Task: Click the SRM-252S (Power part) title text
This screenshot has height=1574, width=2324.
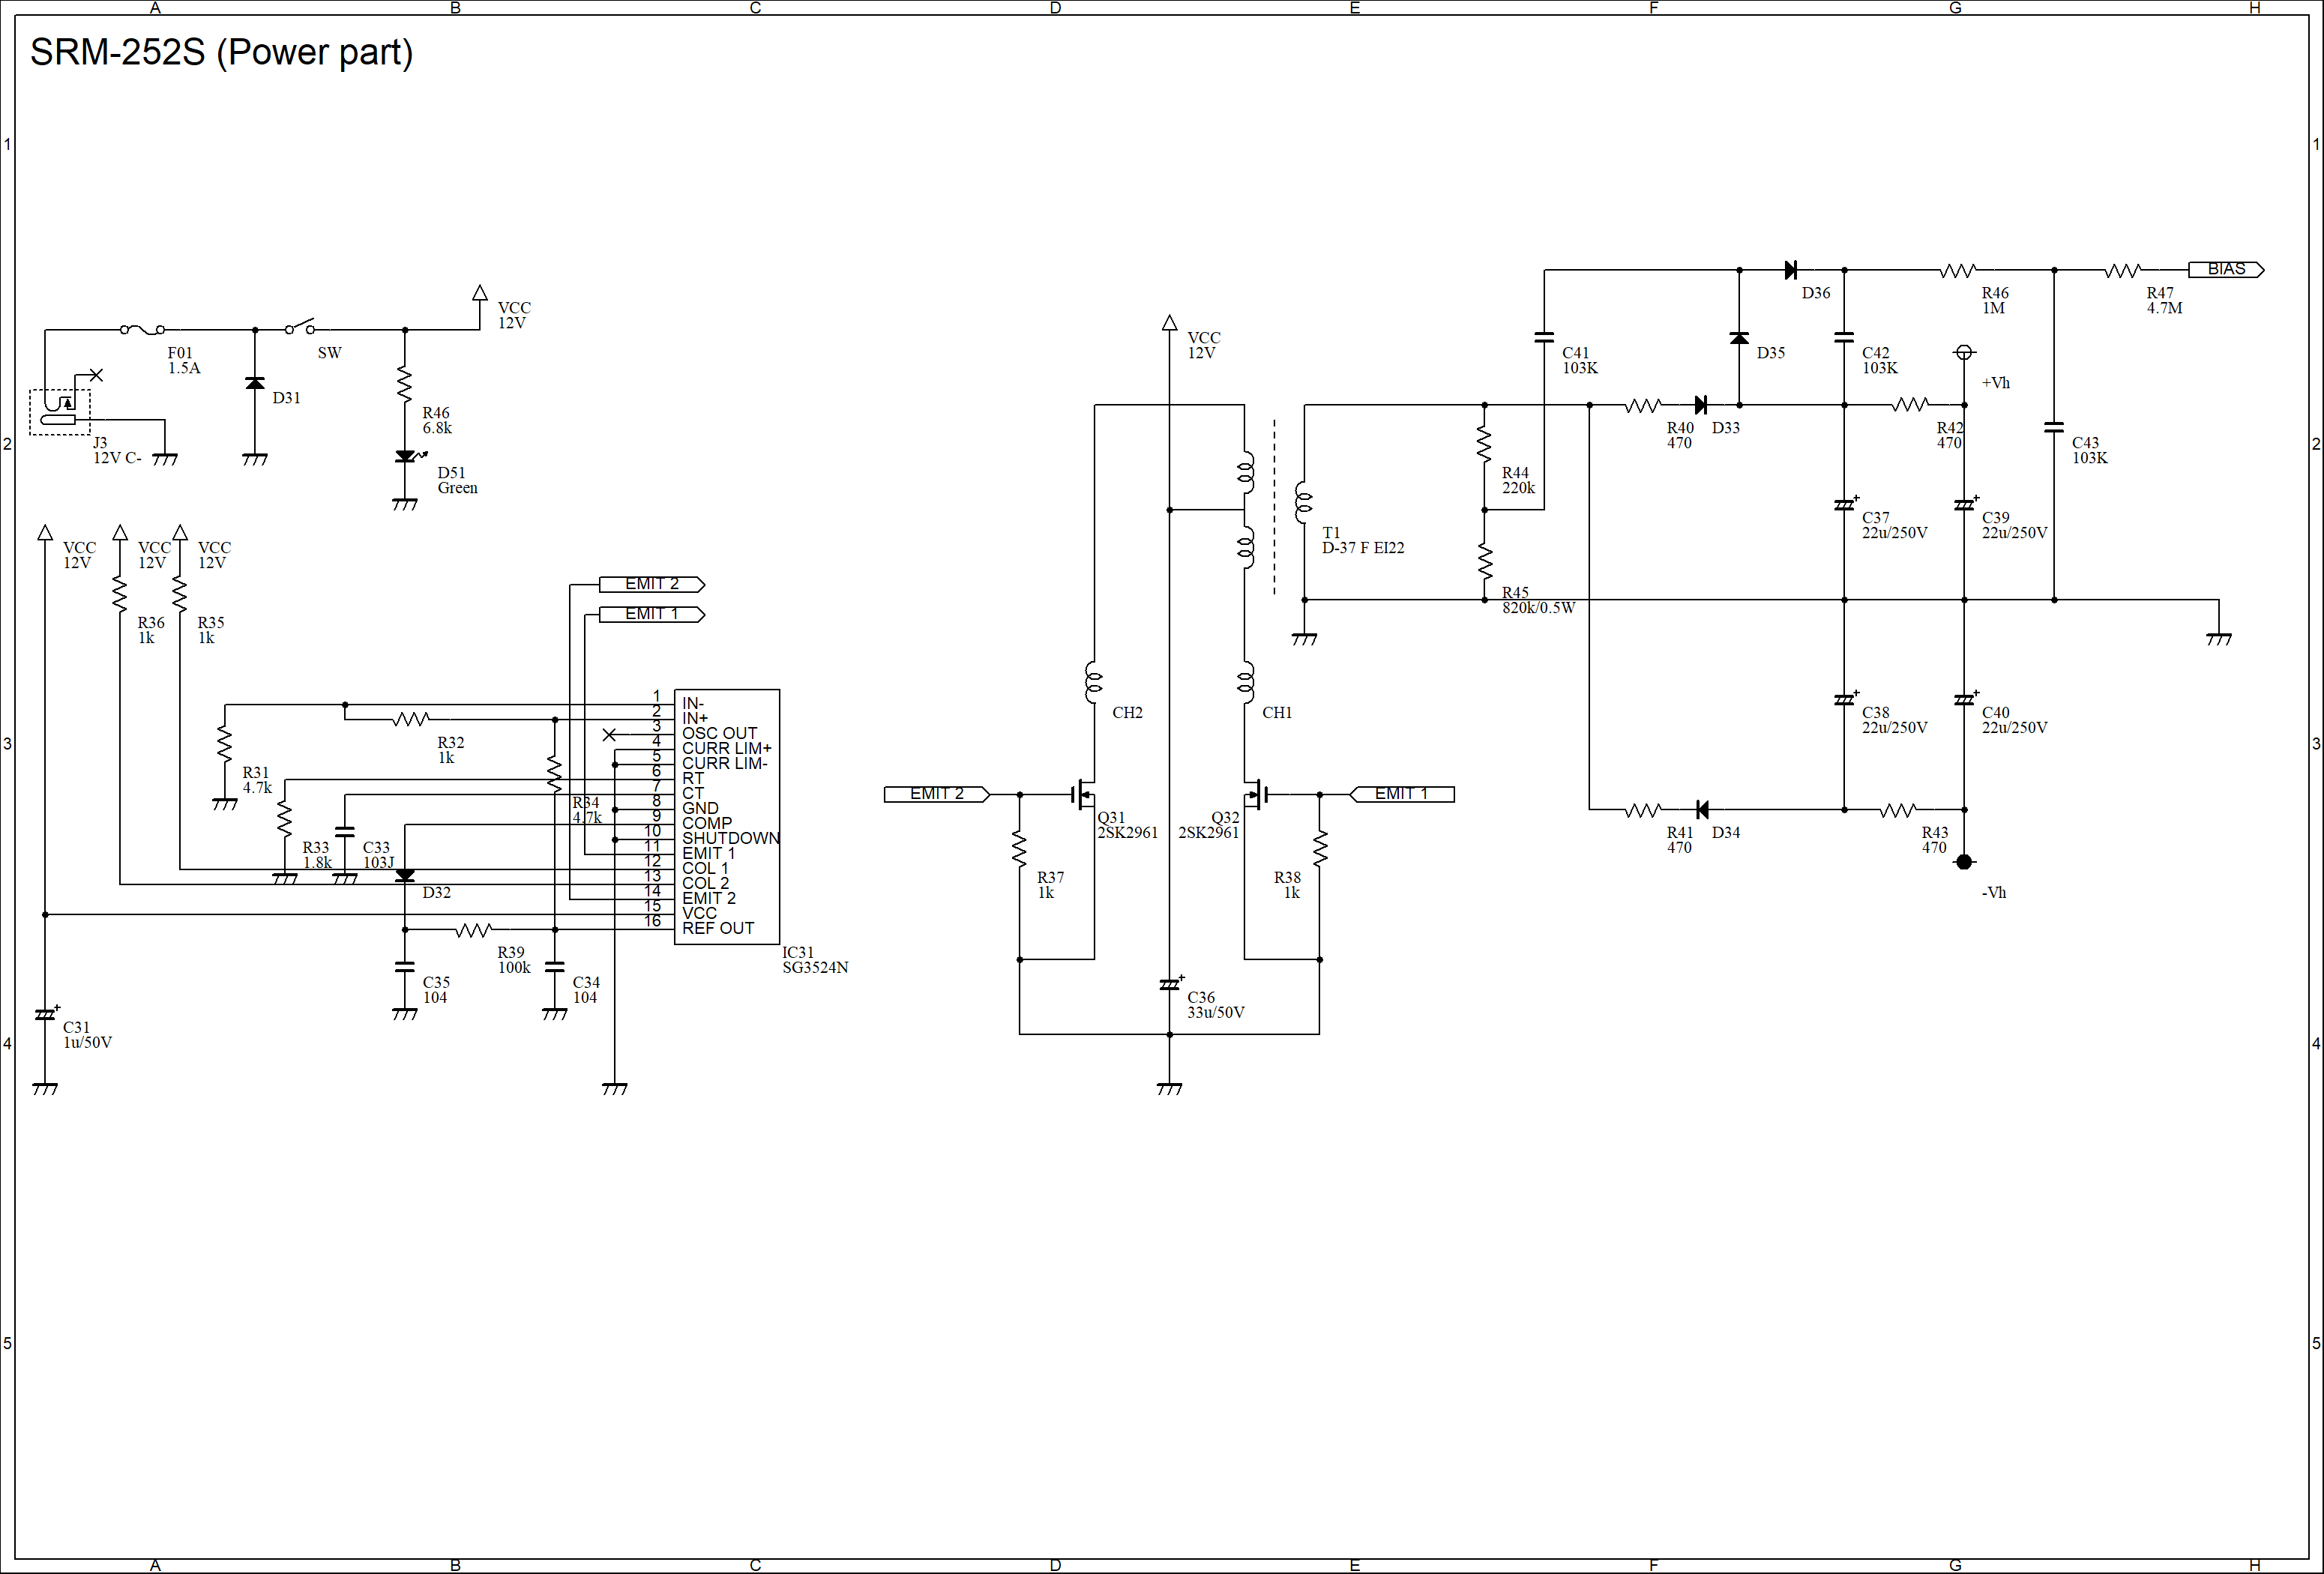Action: click(x=221, y=52)
